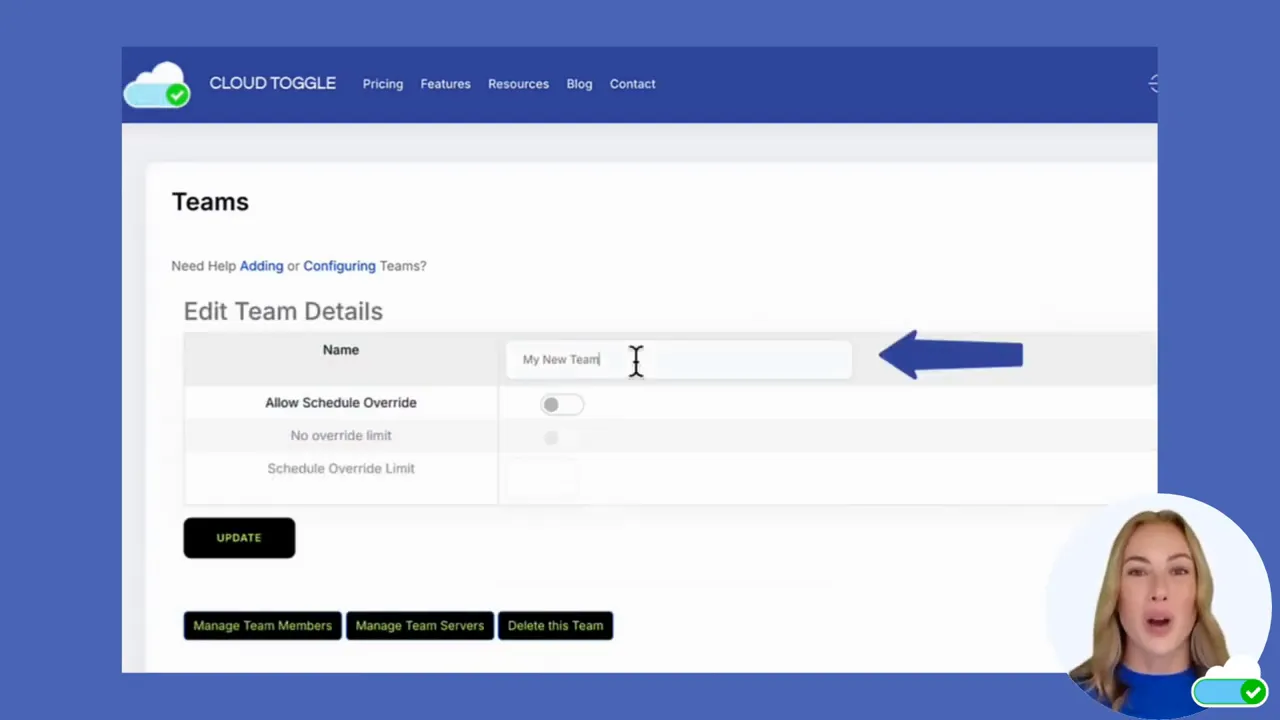Open Manage Team Servers
This screenshot has width=1280, height=720.
pyautogui.click(x=419, y=625)
